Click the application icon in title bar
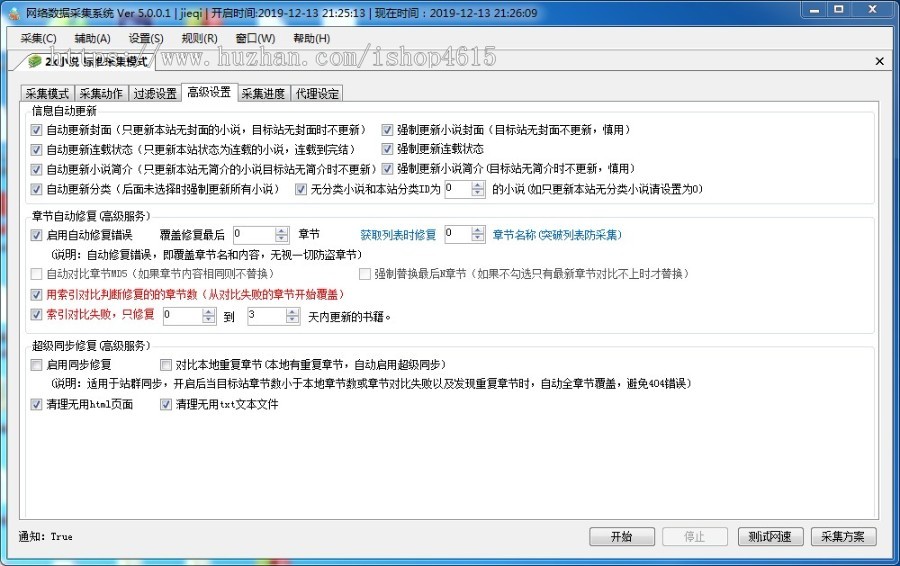Viewport: 900px width, 566px height. [14, 13]
